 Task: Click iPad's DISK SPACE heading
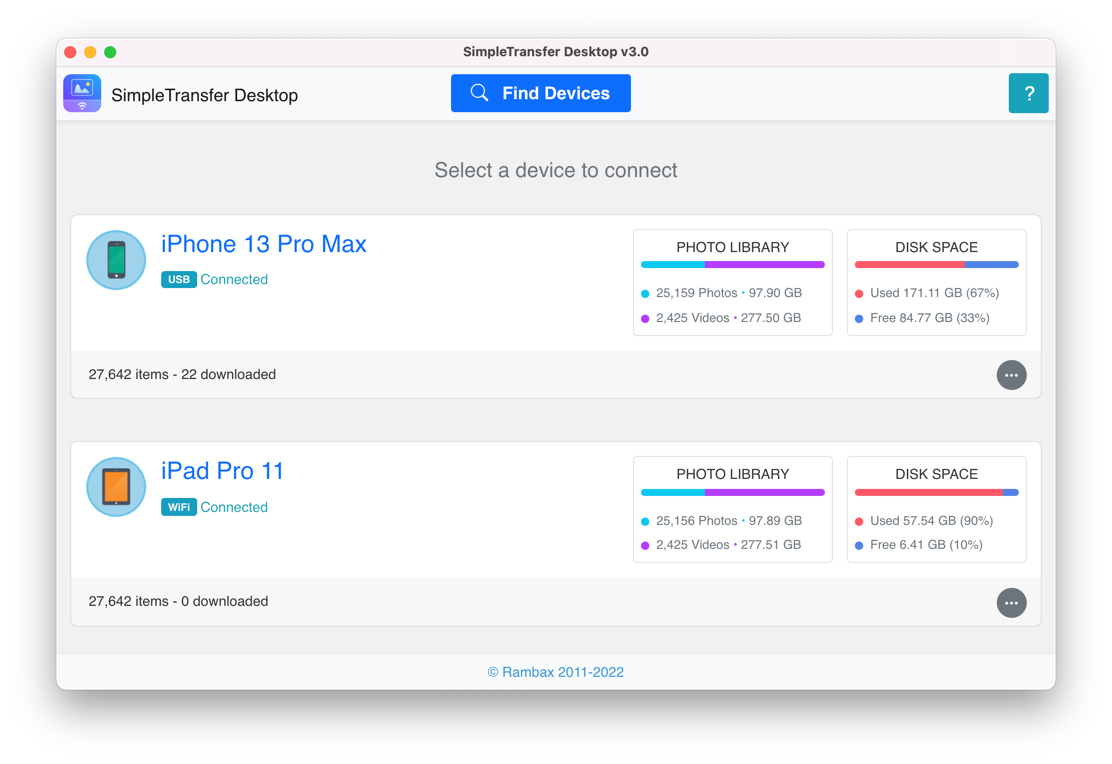[936, 474]
